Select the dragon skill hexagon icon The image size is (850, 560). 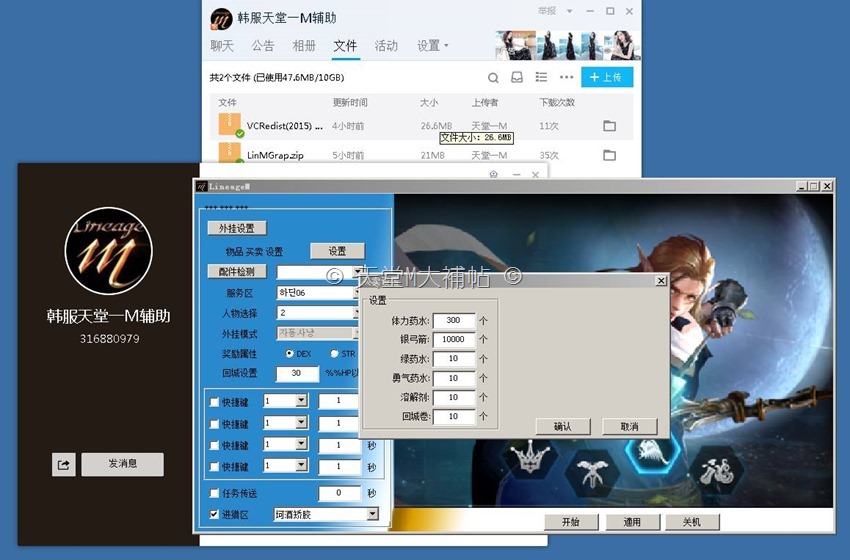click(716, 471)
